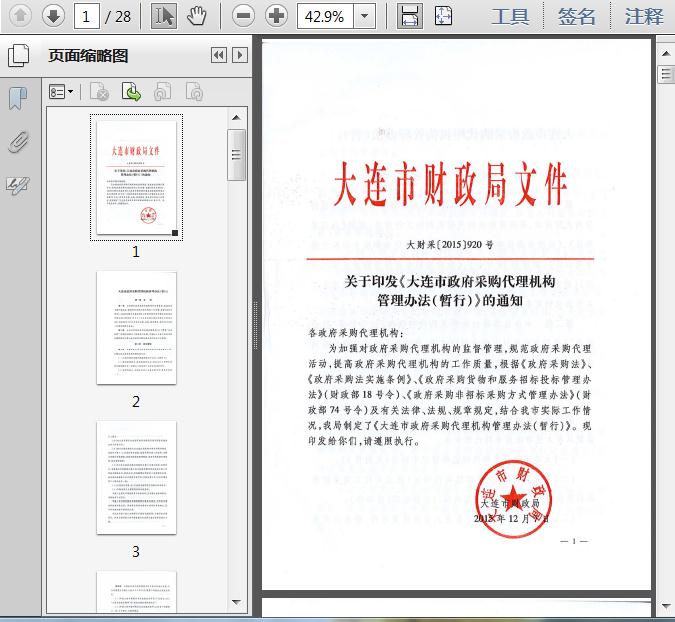Go to next page using down arrow
The image size is (675, 622).
pos(53,16)
